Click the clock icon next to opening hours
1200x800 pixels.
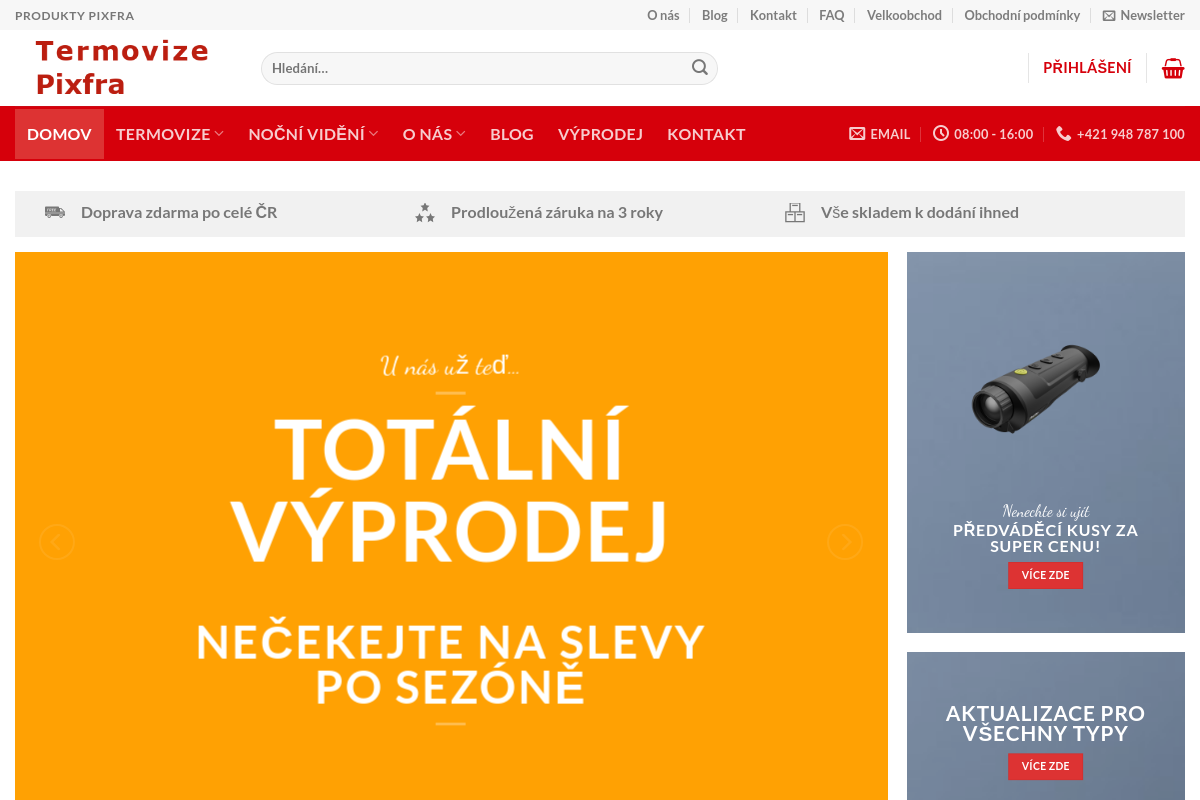pyautogui.click(x=939, y=133)
